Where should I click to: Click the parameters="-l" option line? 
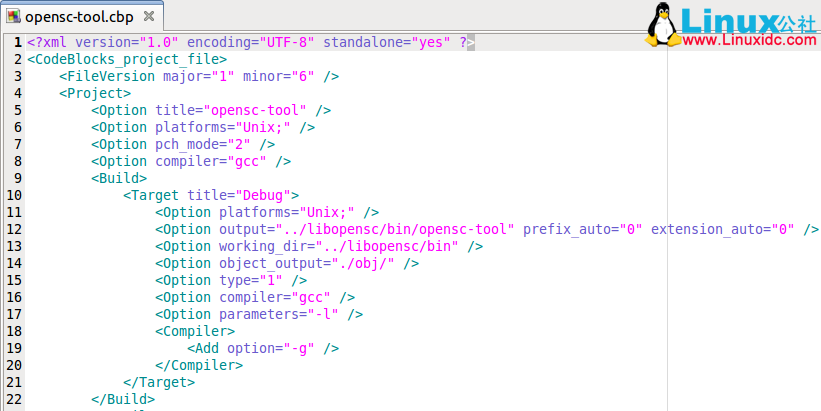[259, 315]
